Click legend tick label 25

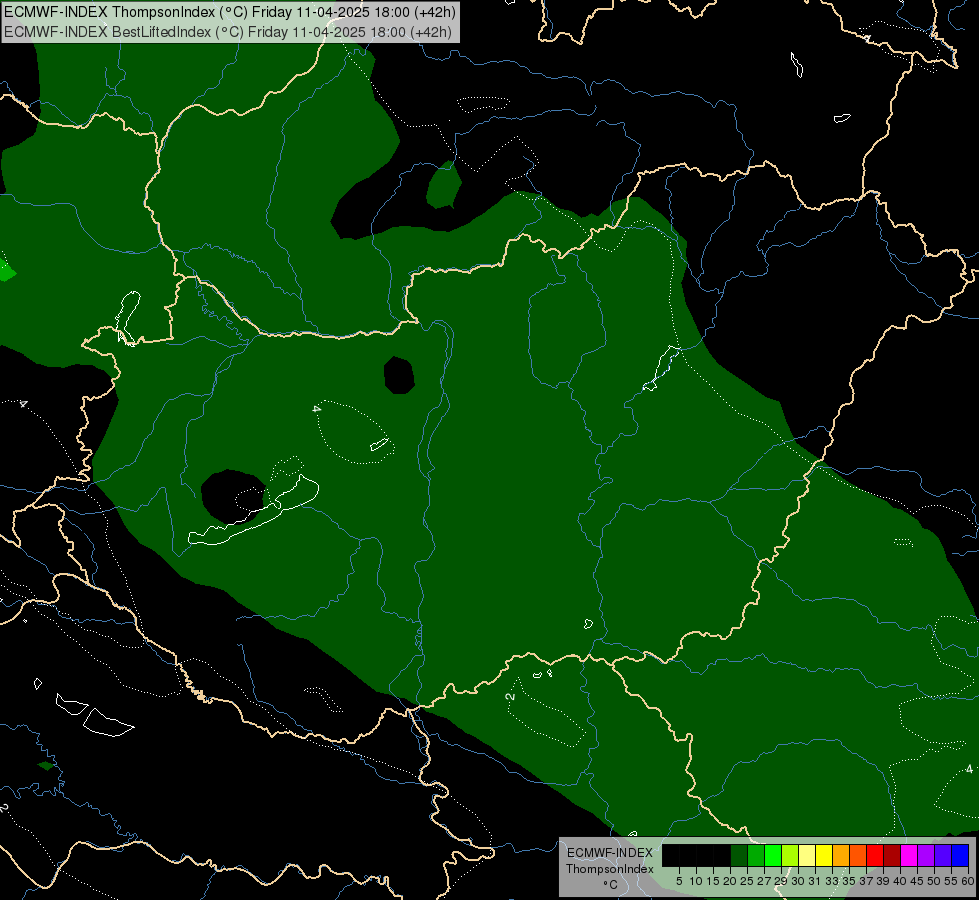[x=747, y=881]
